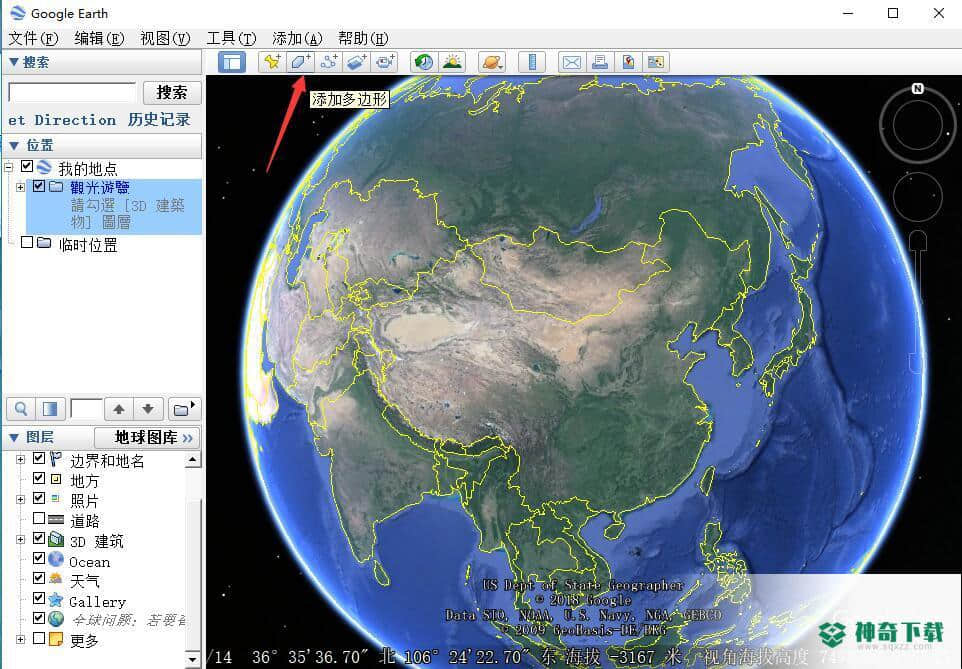
Task: Disable the 边界和地名 layer checkbox
Action: pyautogui.click(x=39, y=458)
